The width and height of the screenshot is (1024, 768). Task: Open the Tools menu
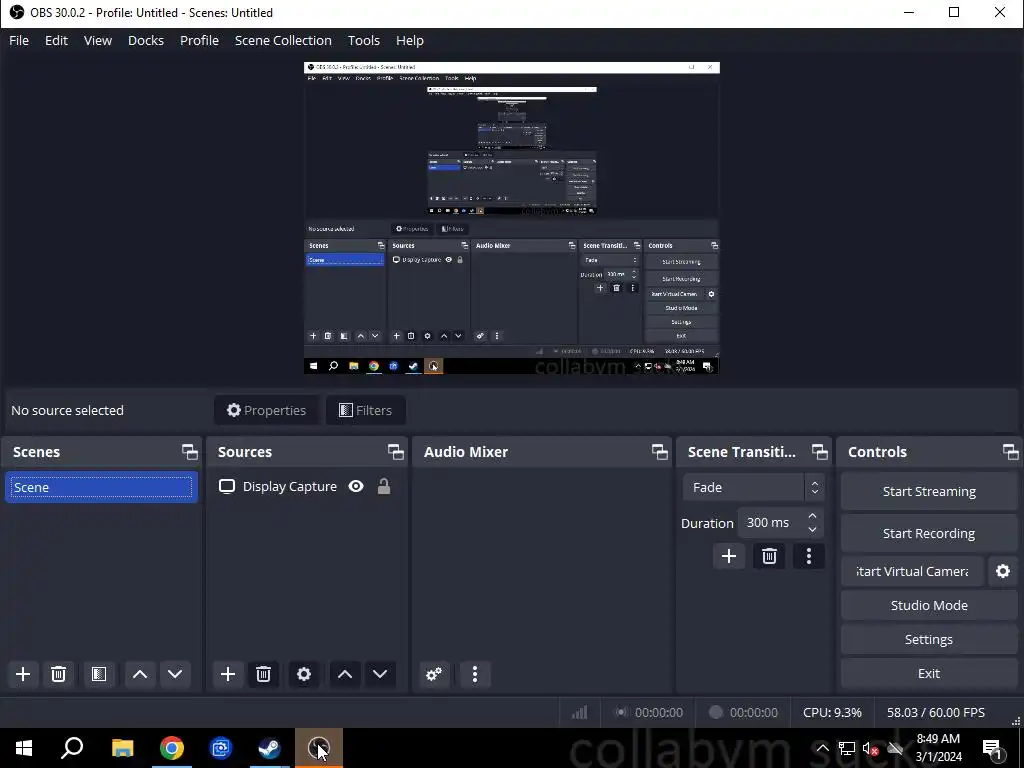coord(364,40)
